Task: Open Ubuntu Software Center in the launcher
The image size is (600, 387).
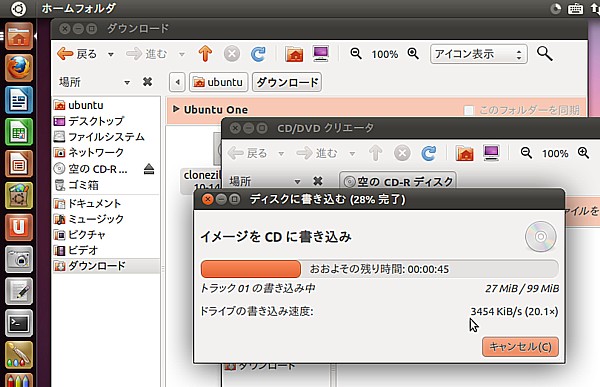Action: point(19,196)
